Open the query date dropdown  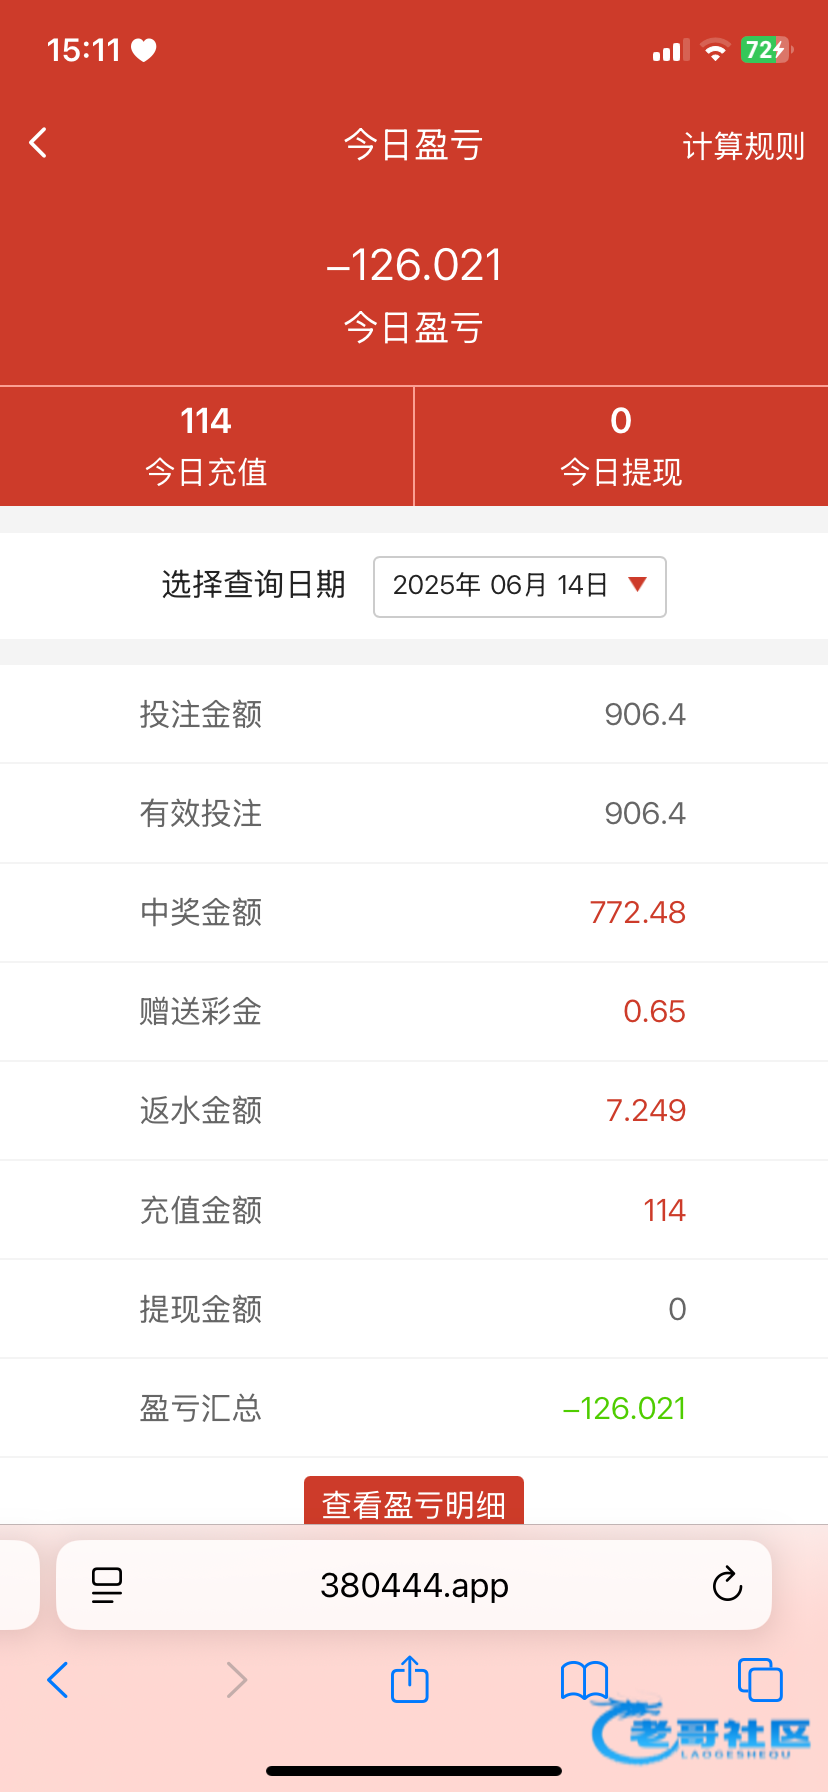(519, 586)
